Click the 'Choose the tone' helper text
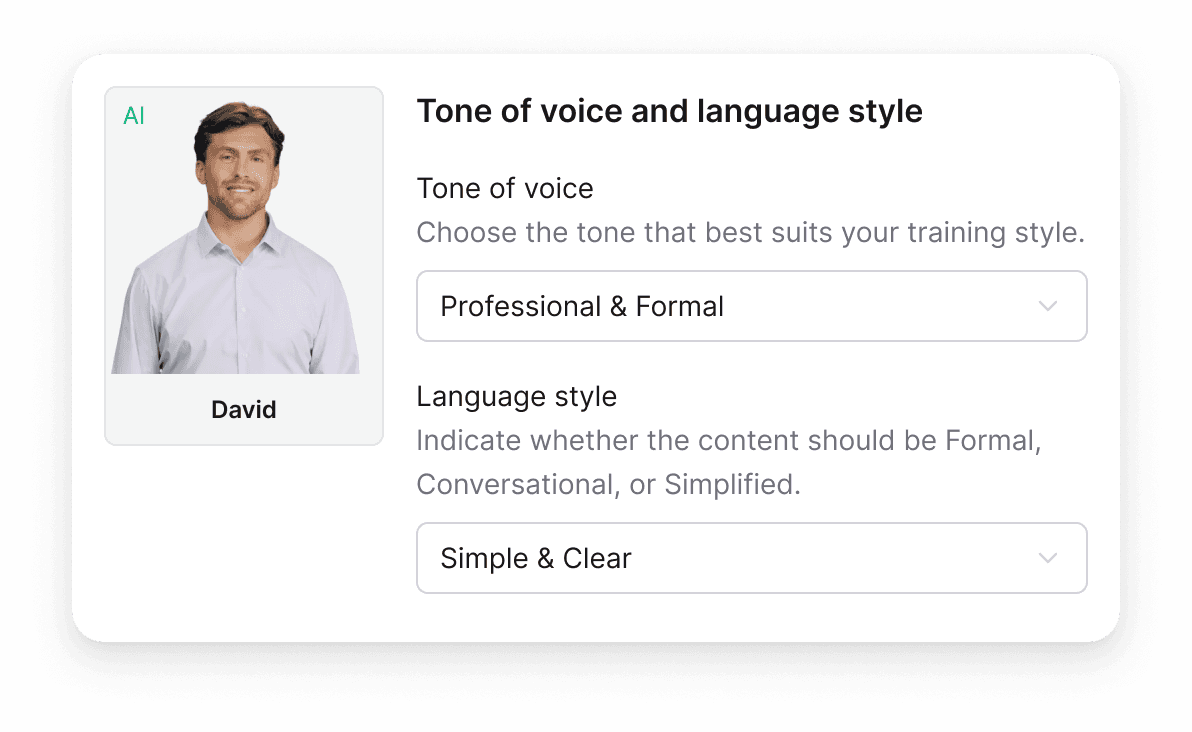Image resolution: width=1192 pixels, height=732 pixels. 750,233
